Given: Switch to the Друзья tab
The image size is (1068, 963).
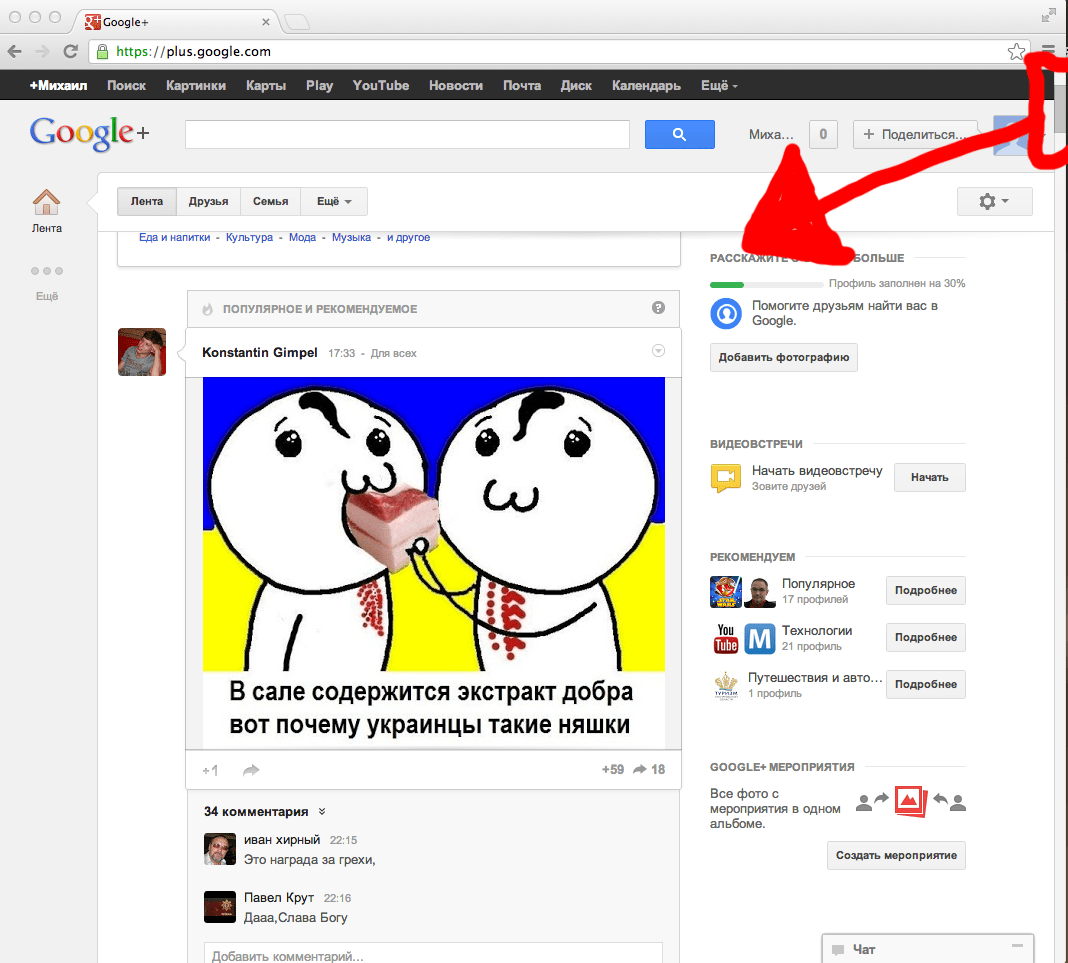Looking at the screenshot, I should [x=208, y=201].
